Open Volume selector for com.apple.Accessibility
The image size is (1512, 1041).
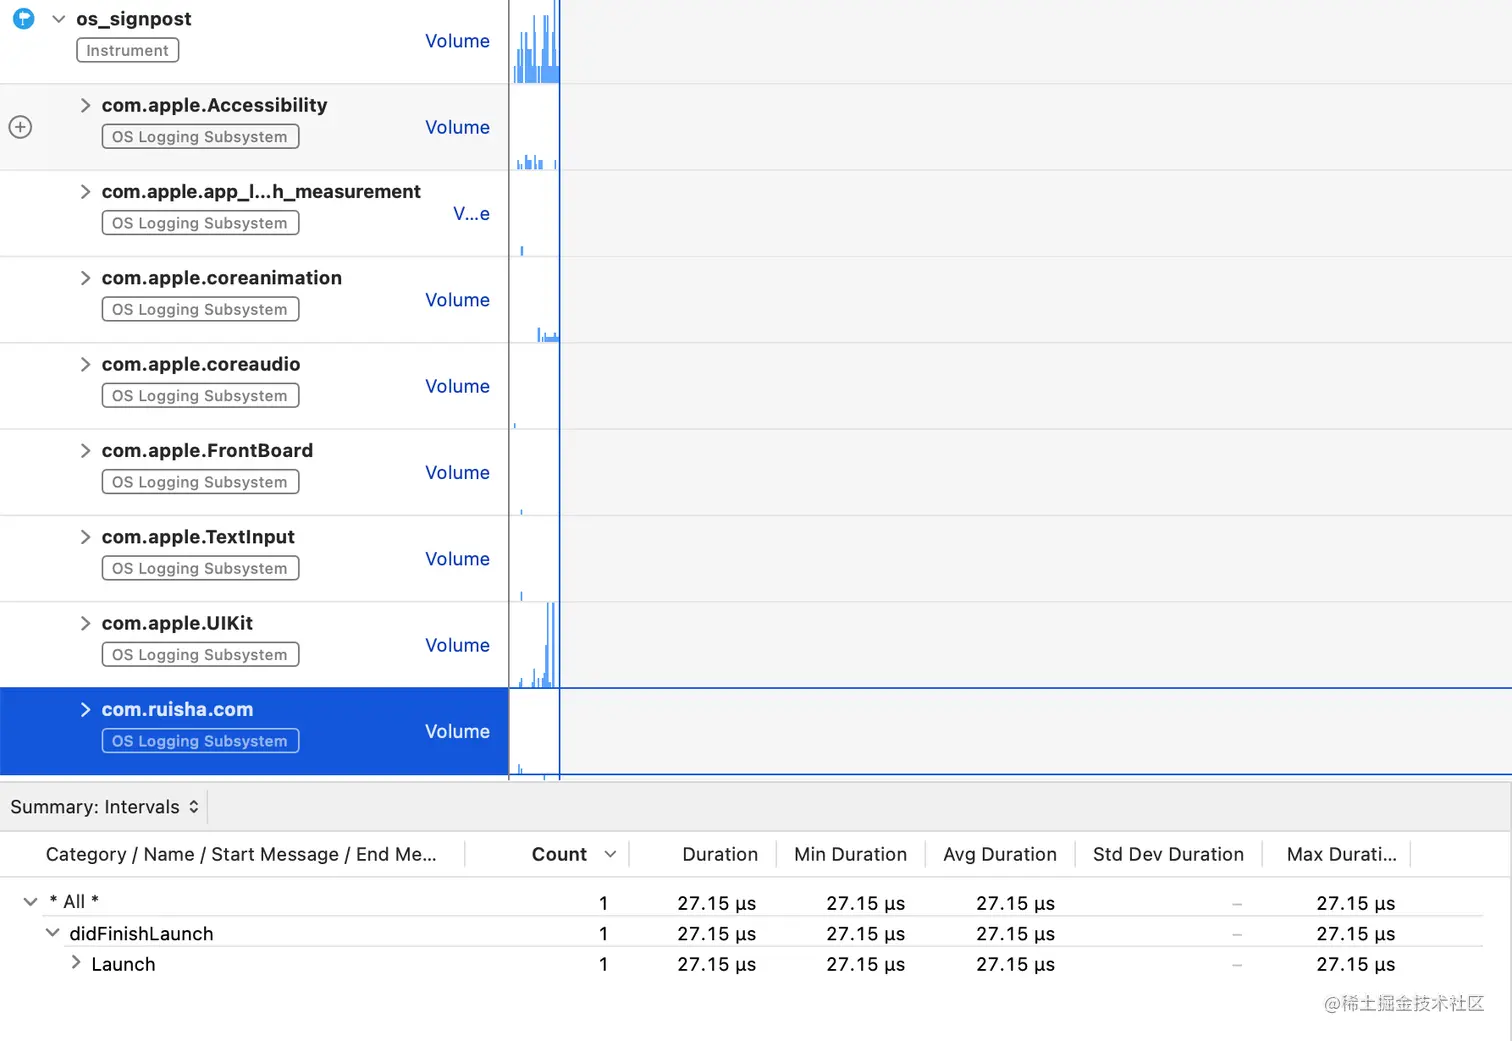(457, 127)
